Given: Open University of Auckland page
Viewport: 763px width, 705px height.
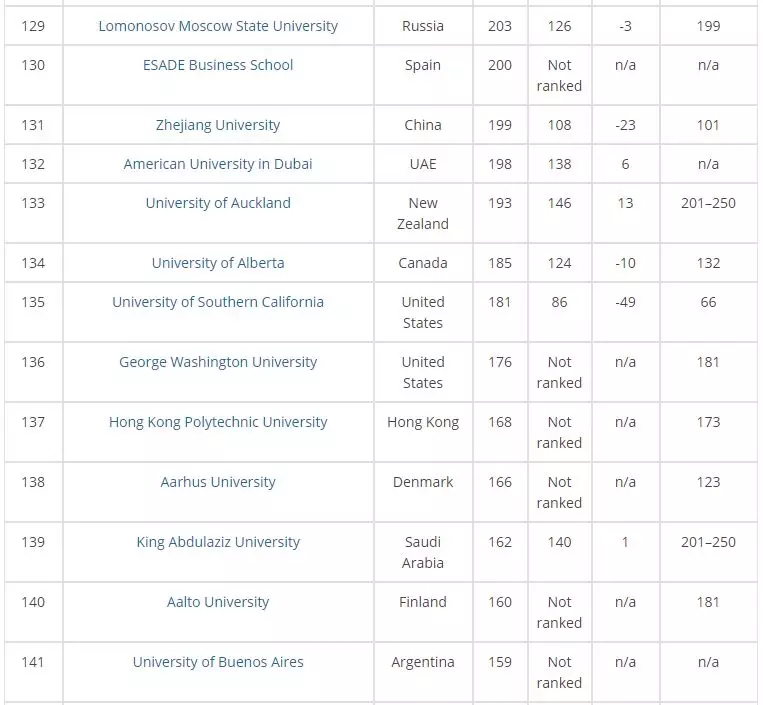Looking at the screenshot, I should 218,203.
